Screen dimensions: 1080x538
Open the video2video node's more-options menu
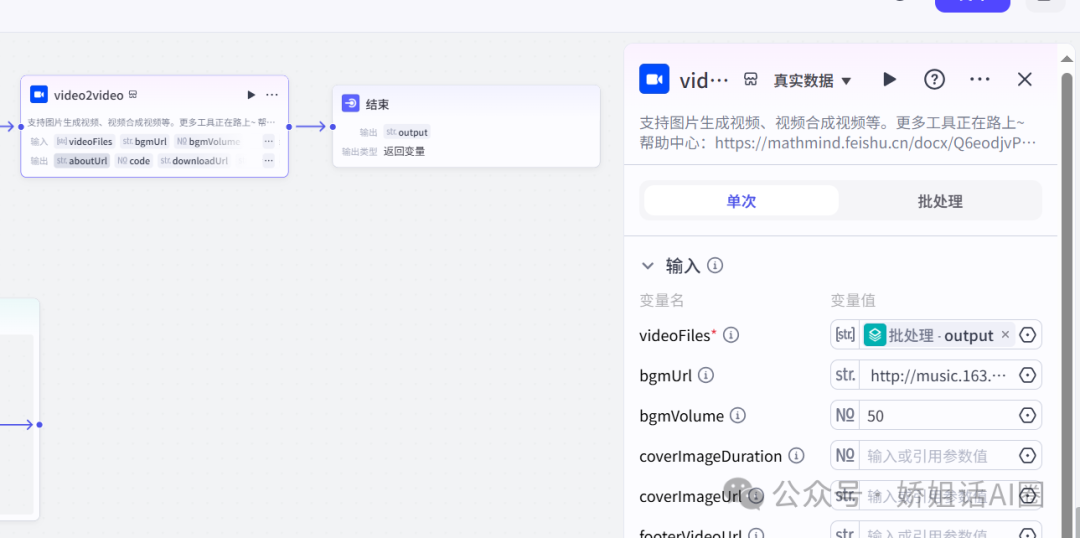272,94
